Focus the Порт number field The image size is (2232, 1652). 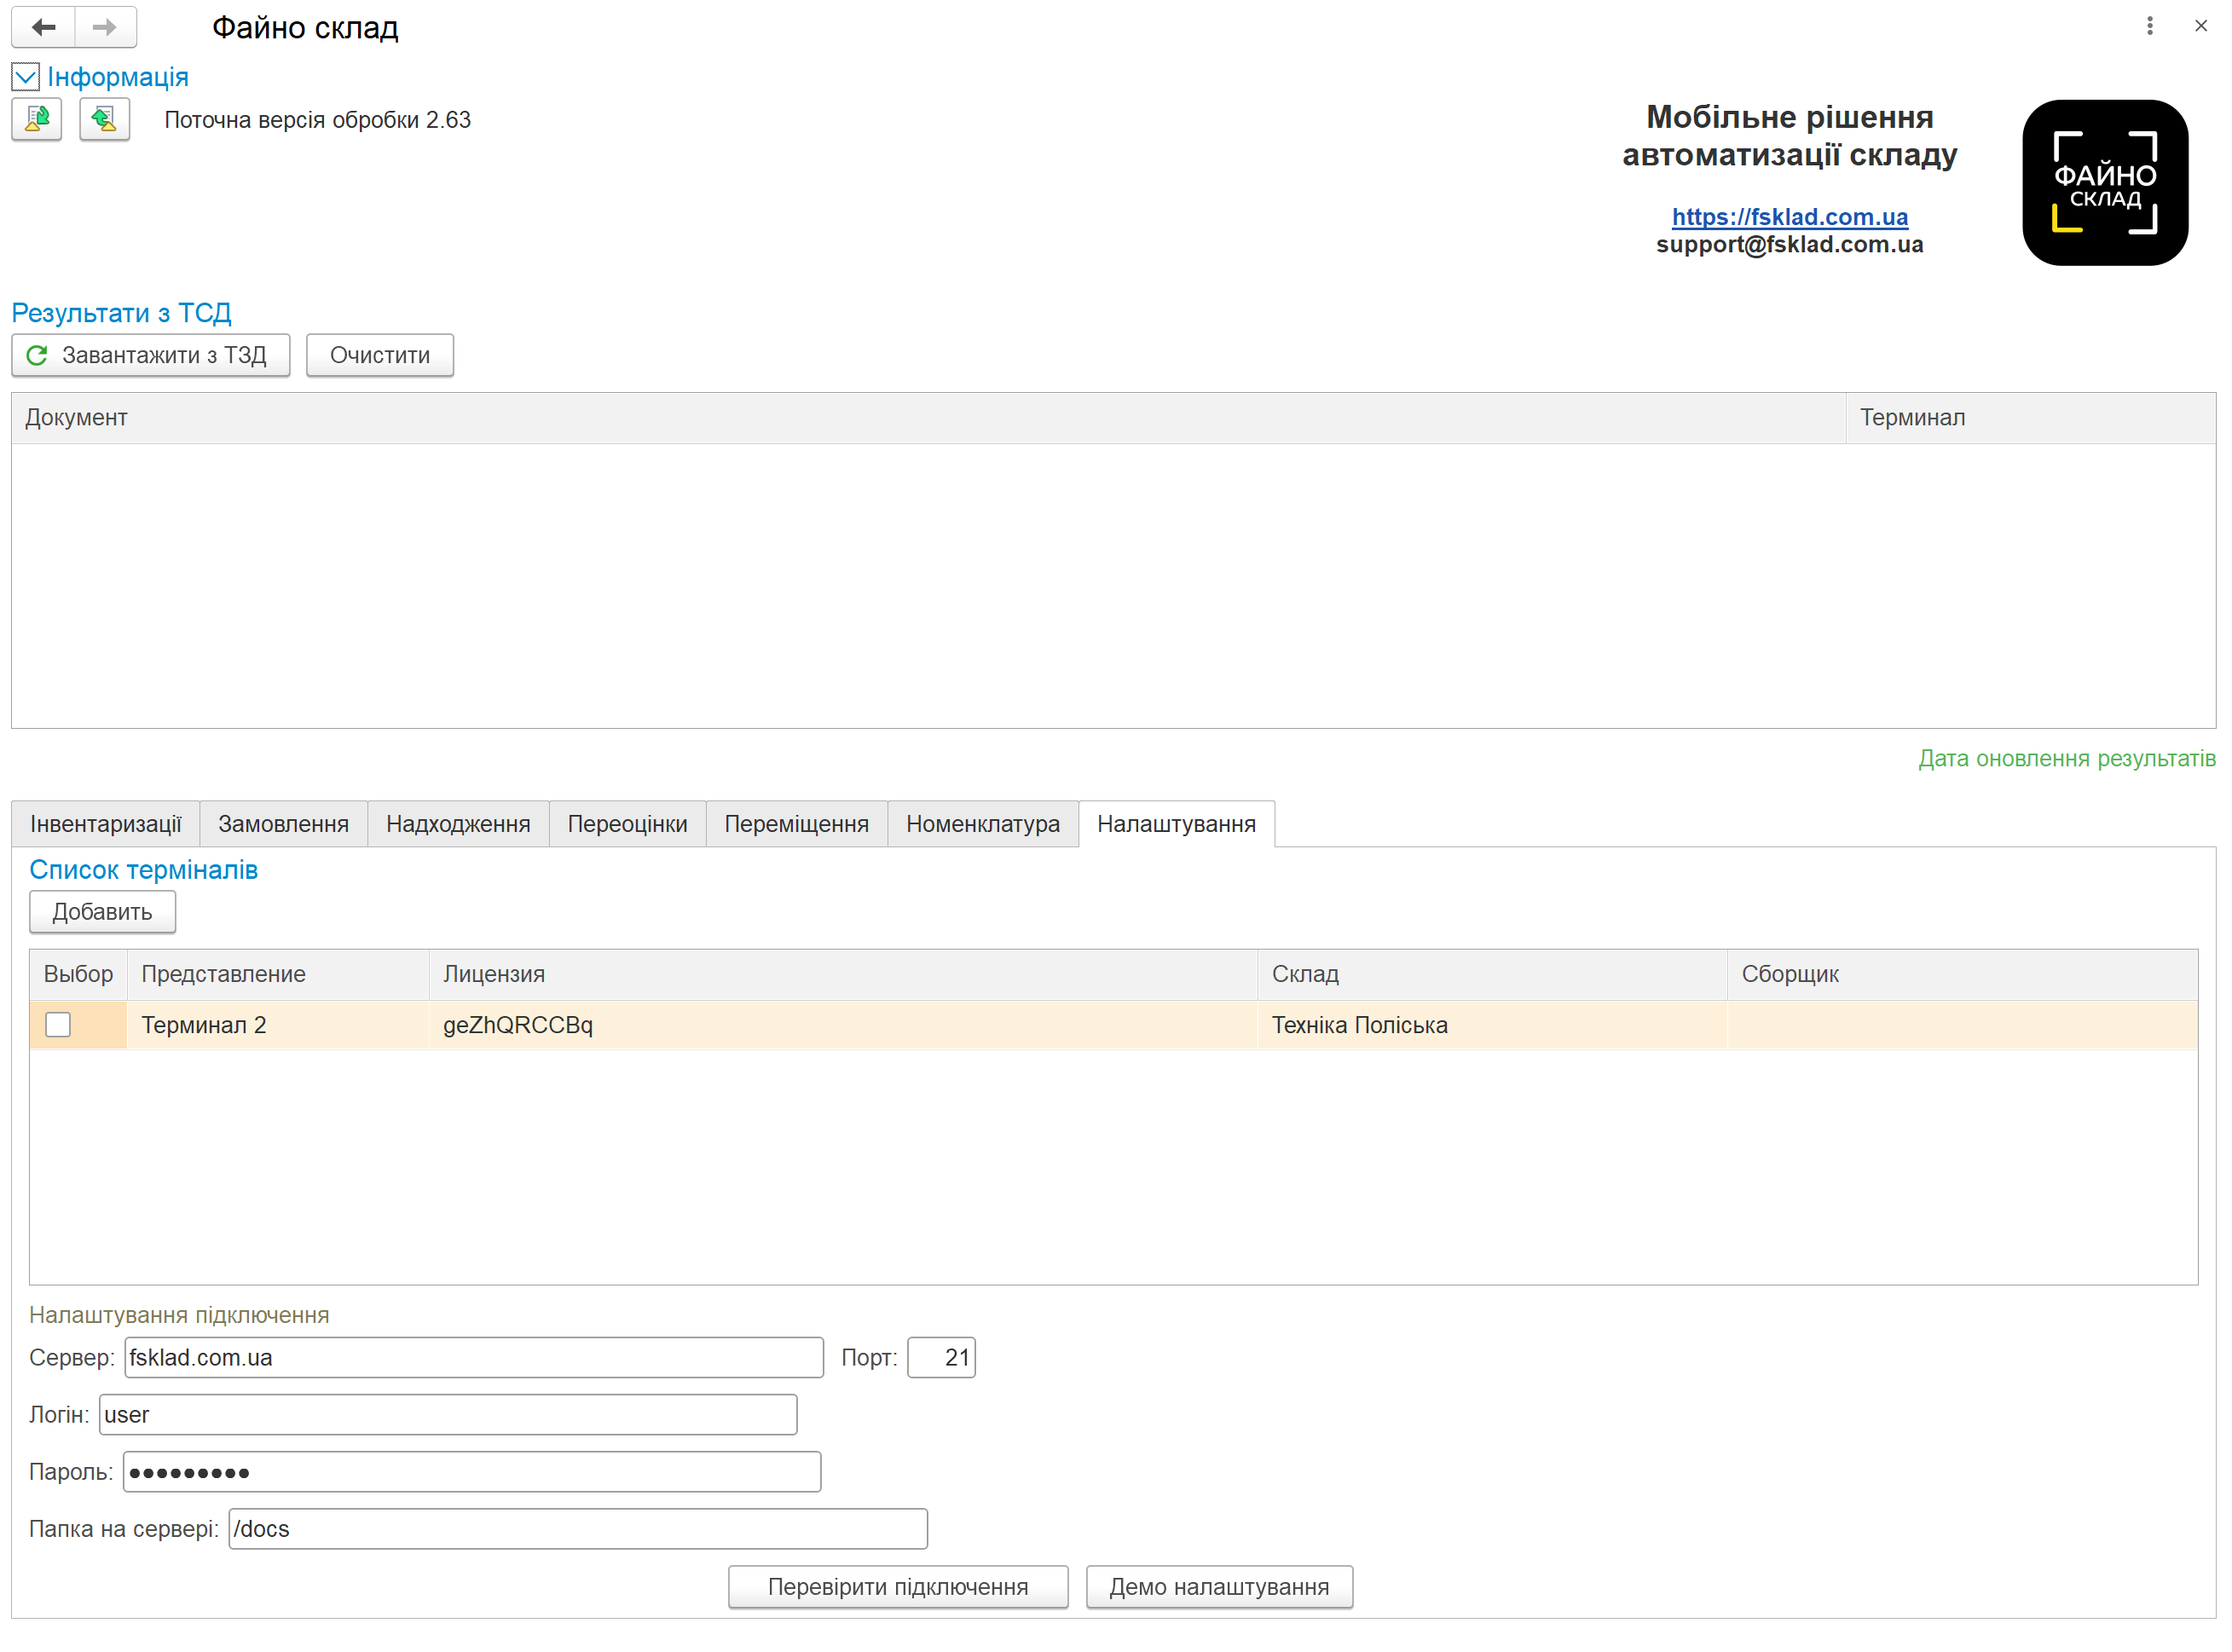tap(941, 1357)
